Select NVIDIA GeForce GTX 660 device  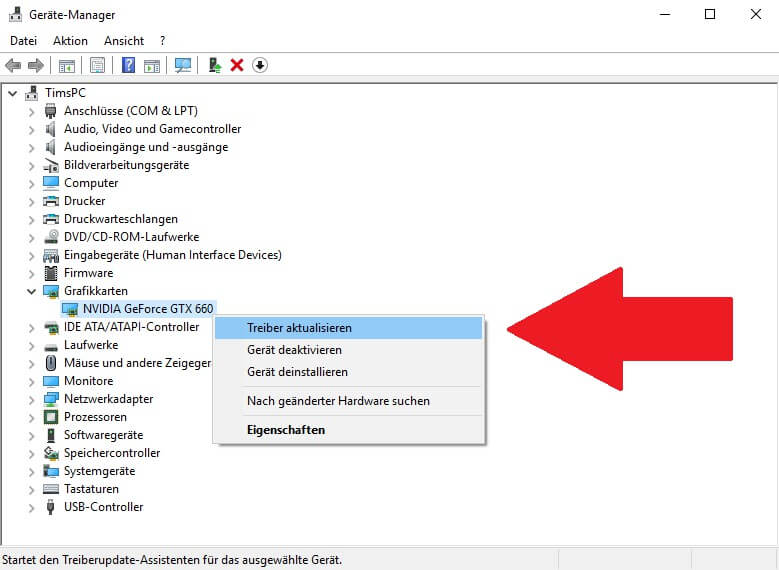148,309
